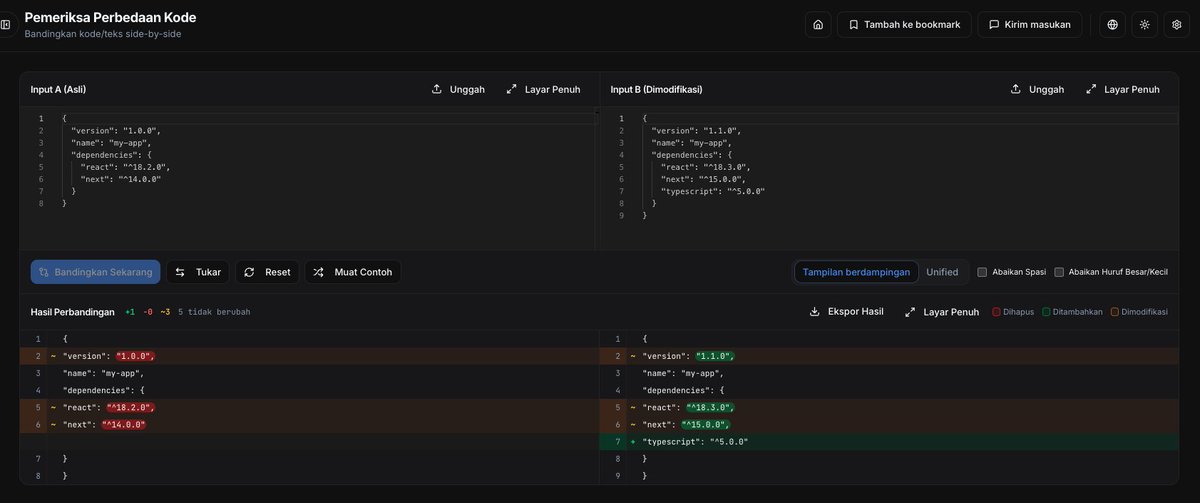
Task: Click "^18.2.0" in left diff result
Action: (131, 407)
